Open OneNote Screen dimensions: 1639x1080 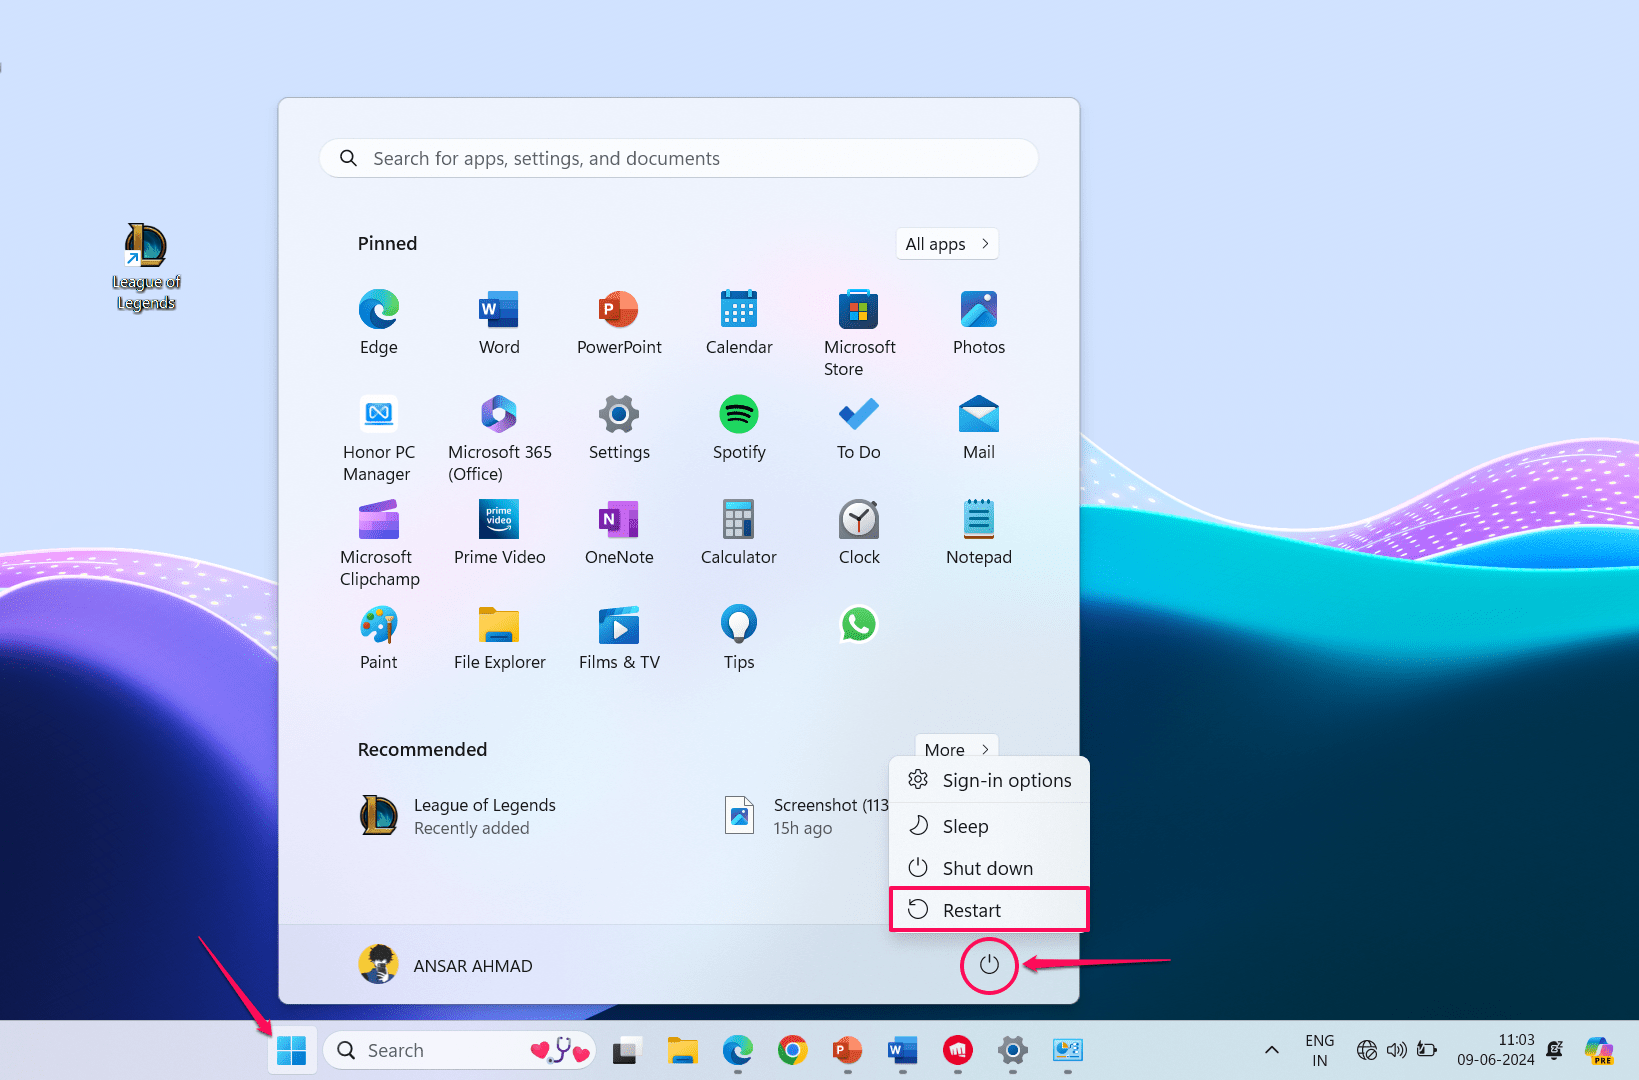(x=619, y=533)
